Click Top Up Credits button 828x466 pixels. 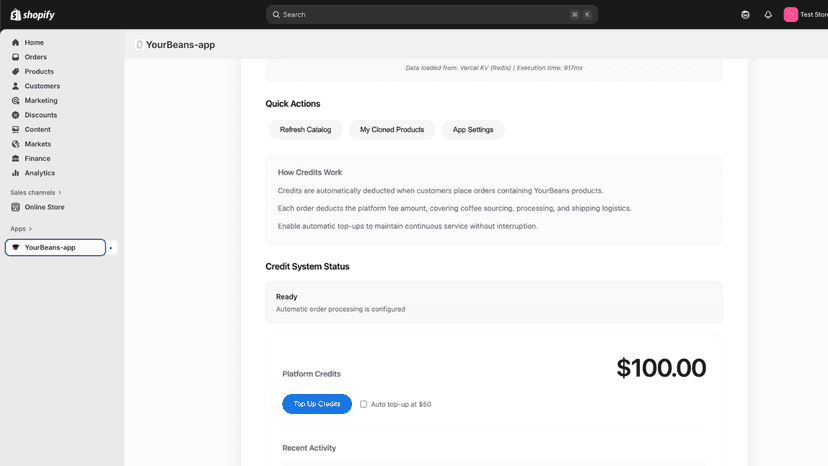click(x=317, y=404)
